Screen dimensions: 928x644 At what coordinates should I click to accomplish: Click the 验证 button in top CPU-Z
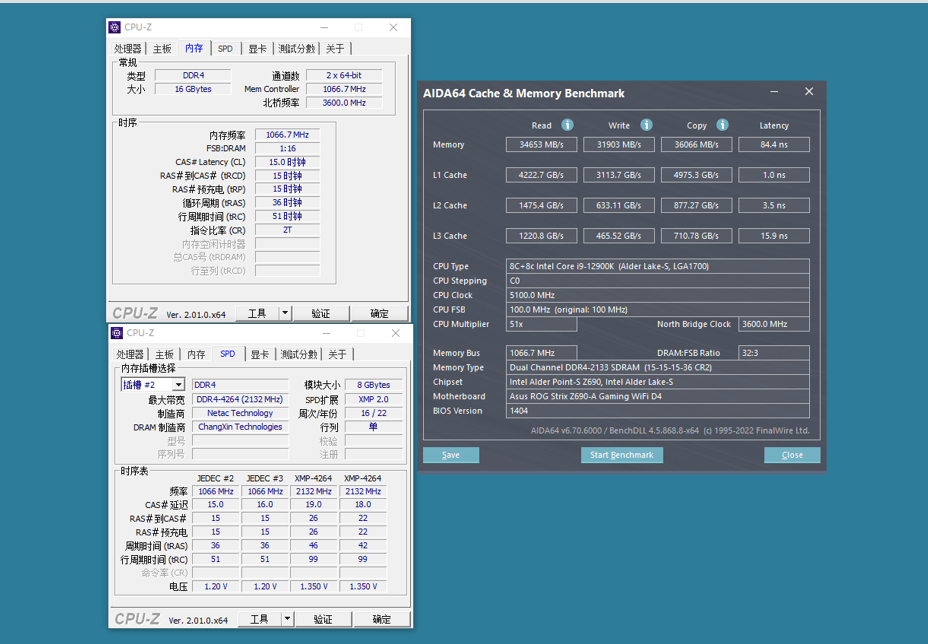(320, 312)
